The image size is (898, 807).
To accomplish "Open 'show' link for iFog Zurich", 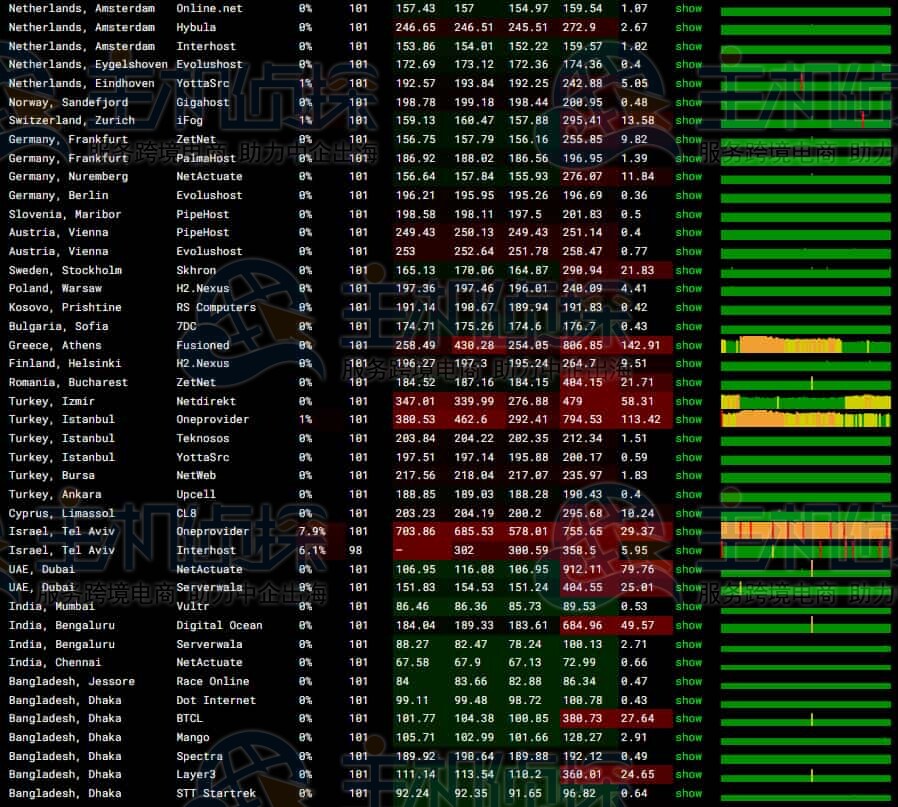I will [688, 121].
